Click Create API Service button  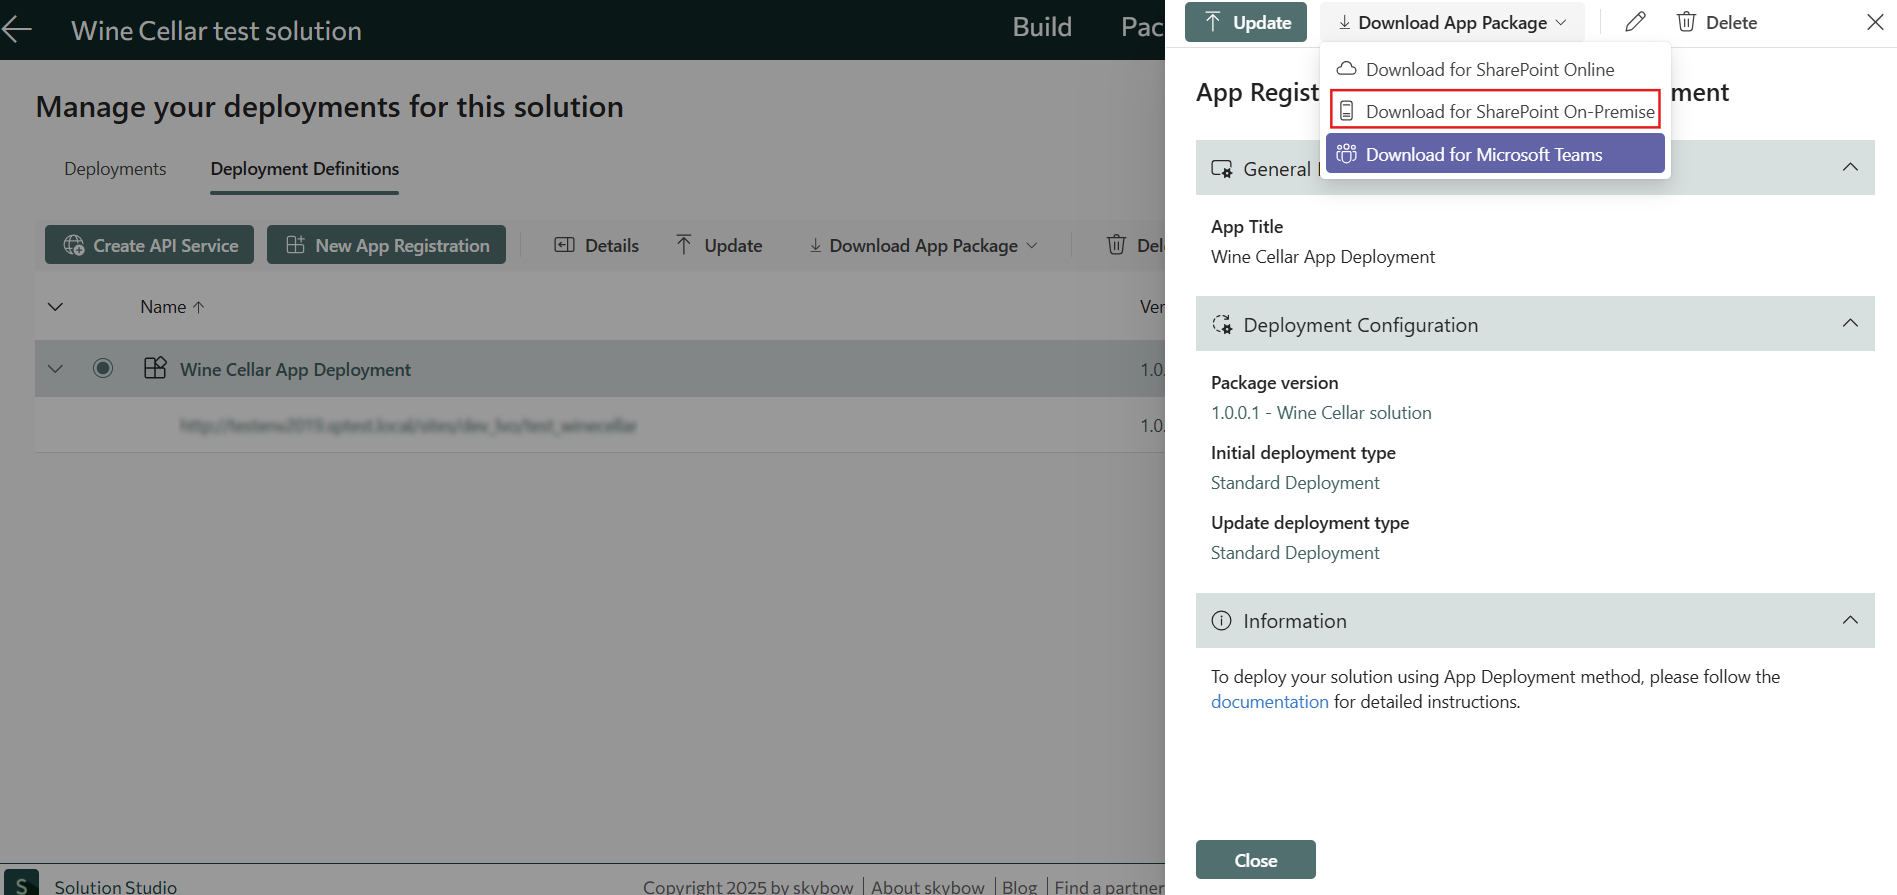tap(149, 245)
